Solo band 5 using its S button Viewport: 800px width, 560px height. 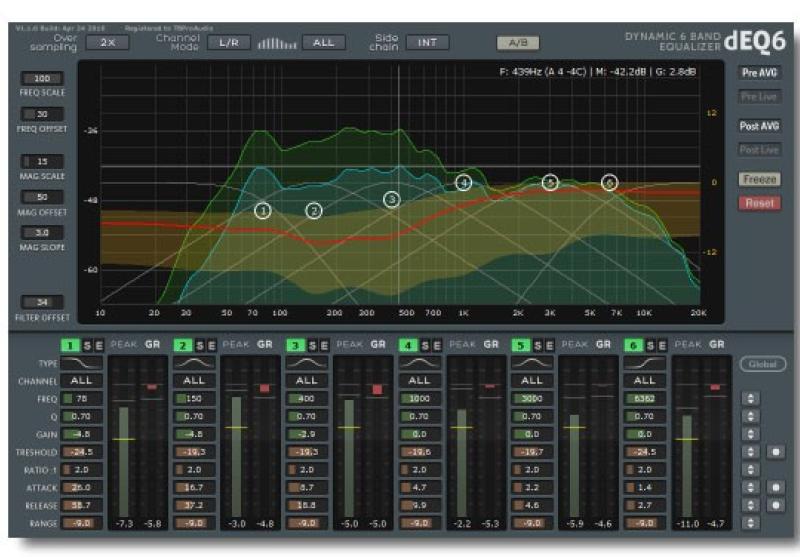pyautogui.click(x=537, y=345)
